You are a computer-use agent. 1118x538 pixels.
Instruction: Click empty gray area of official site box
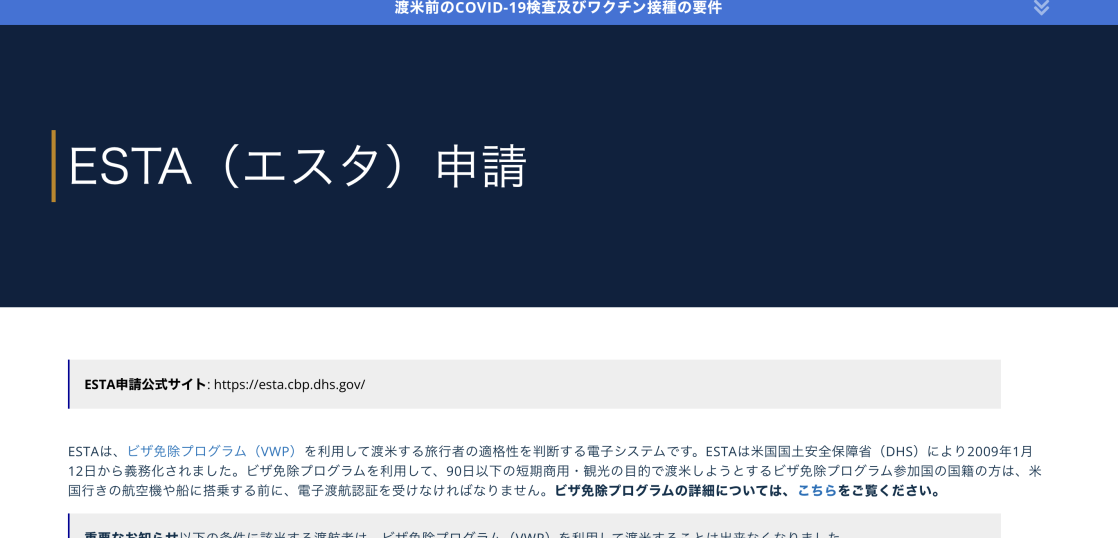pos(700,384)
